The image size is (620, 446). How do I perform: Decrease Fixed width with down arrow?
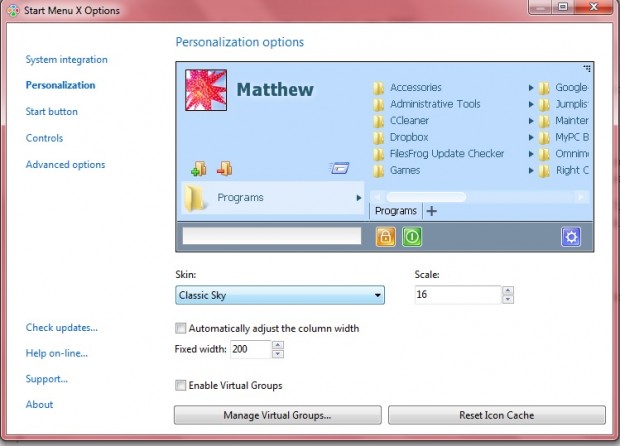(278, 354)
